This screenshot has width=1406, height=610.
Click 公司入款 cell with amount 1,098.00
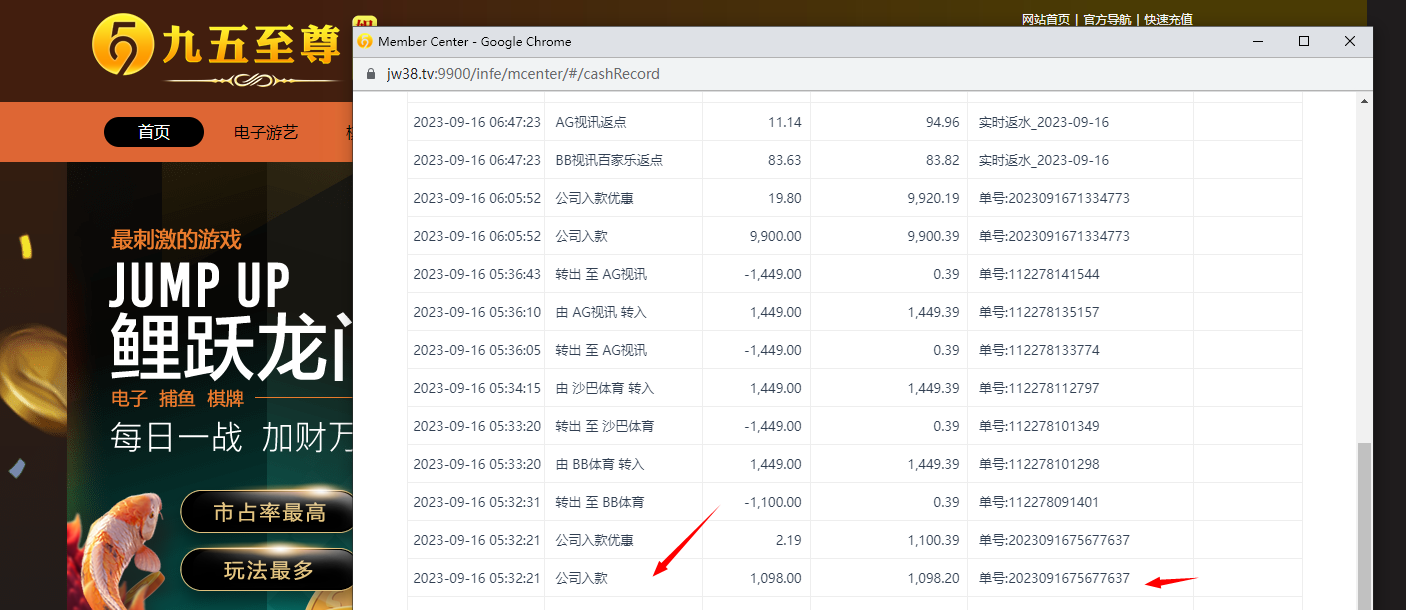[x=623, y=578]
